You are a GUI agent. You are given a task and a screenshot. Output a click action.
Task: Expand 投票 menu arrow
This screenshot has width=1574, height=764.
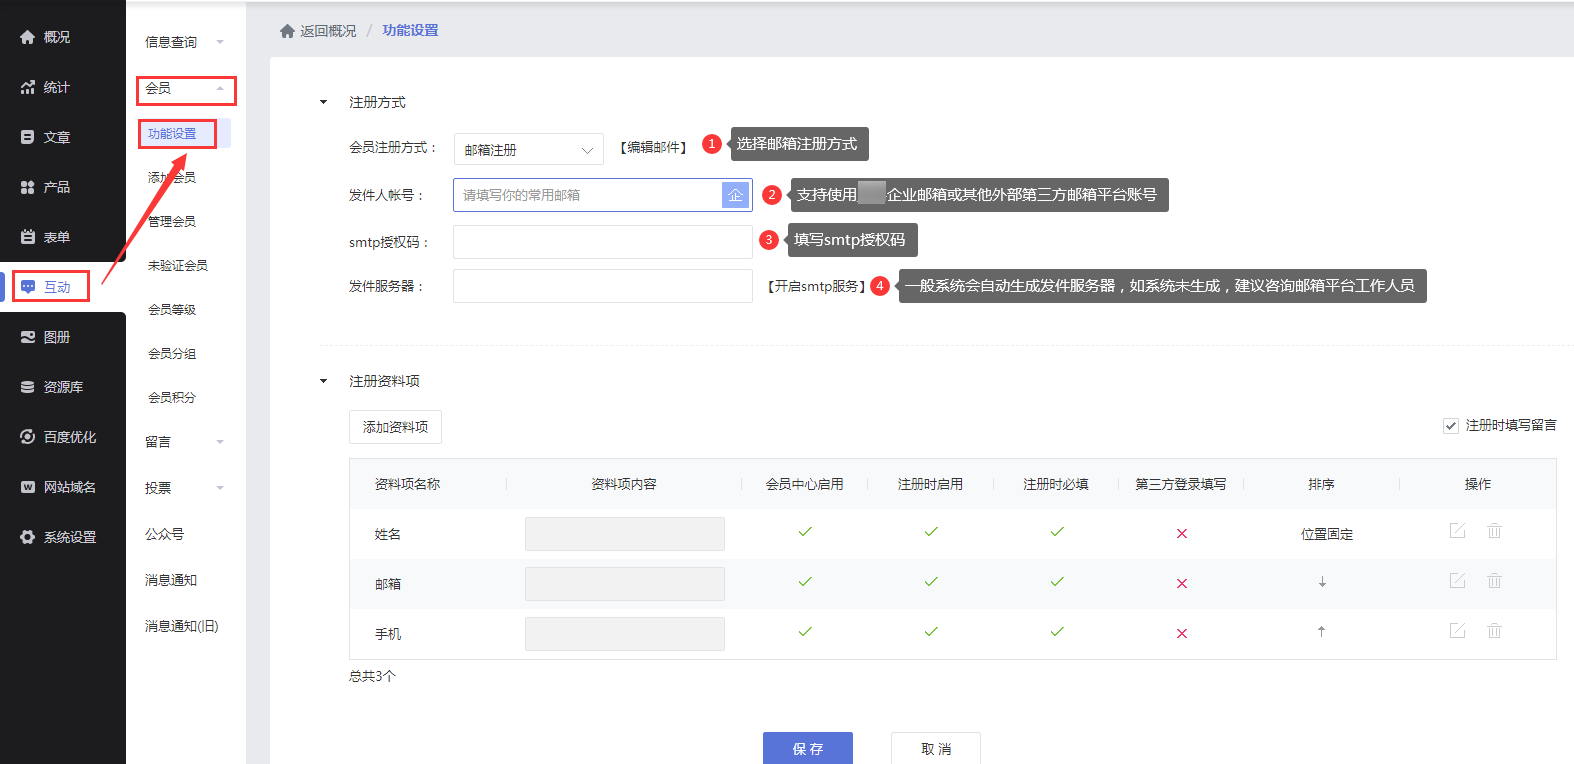[x=220, y=488]
